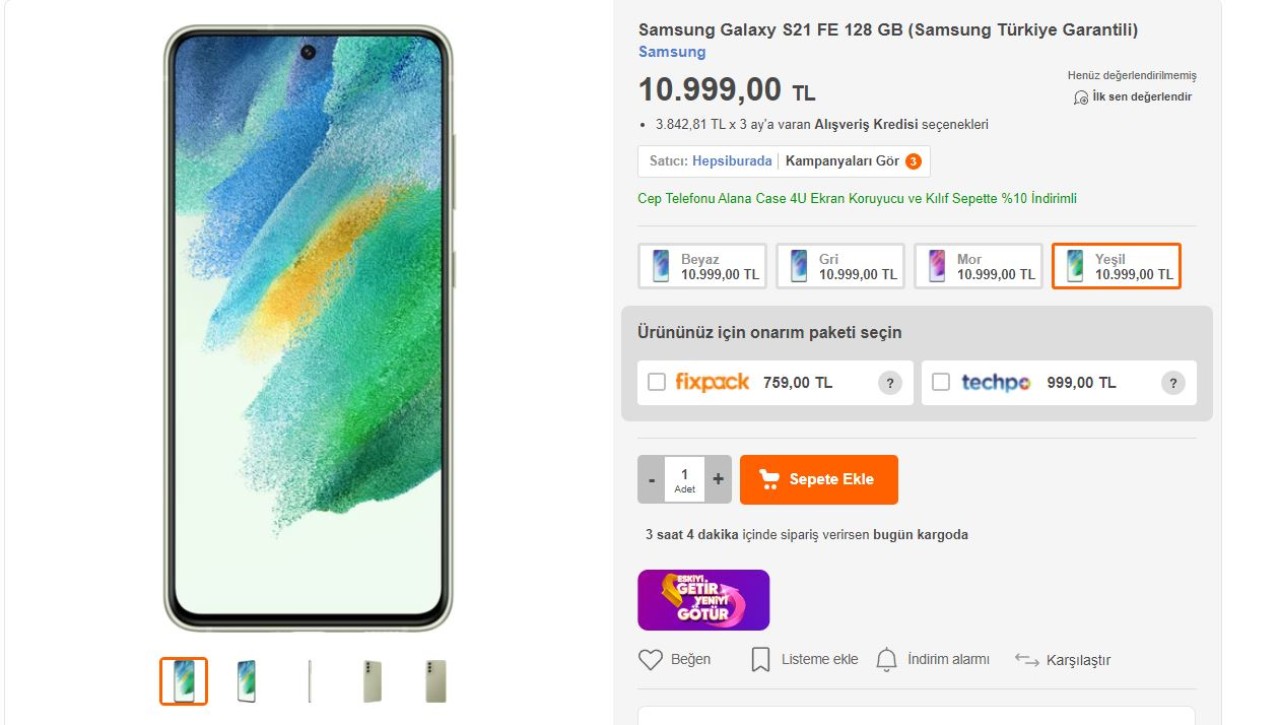Open the techpo help question mark
This screenshot has height=725, width=1280.
(1172, 382)
